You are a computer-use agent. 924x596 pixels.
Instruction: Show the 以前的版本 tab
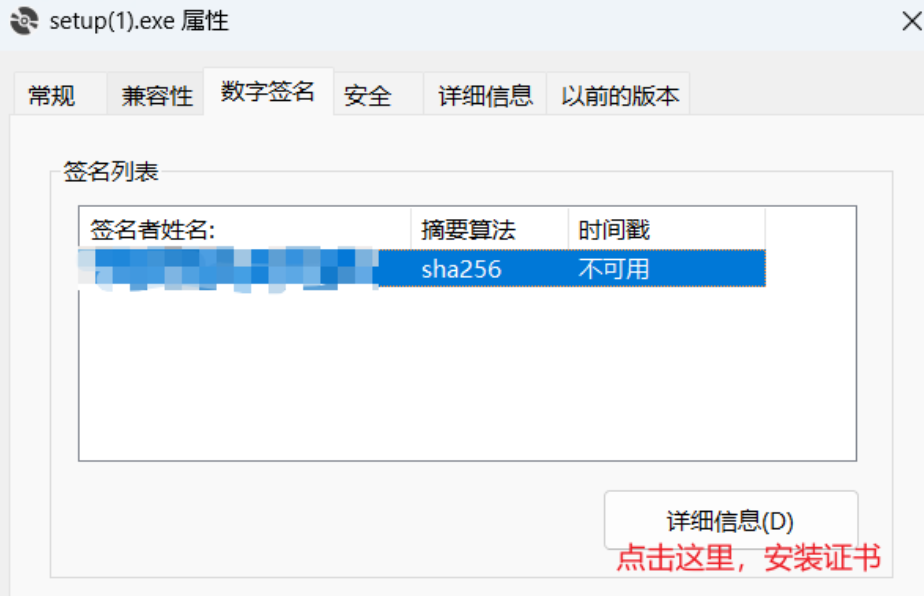coord(619,94)
